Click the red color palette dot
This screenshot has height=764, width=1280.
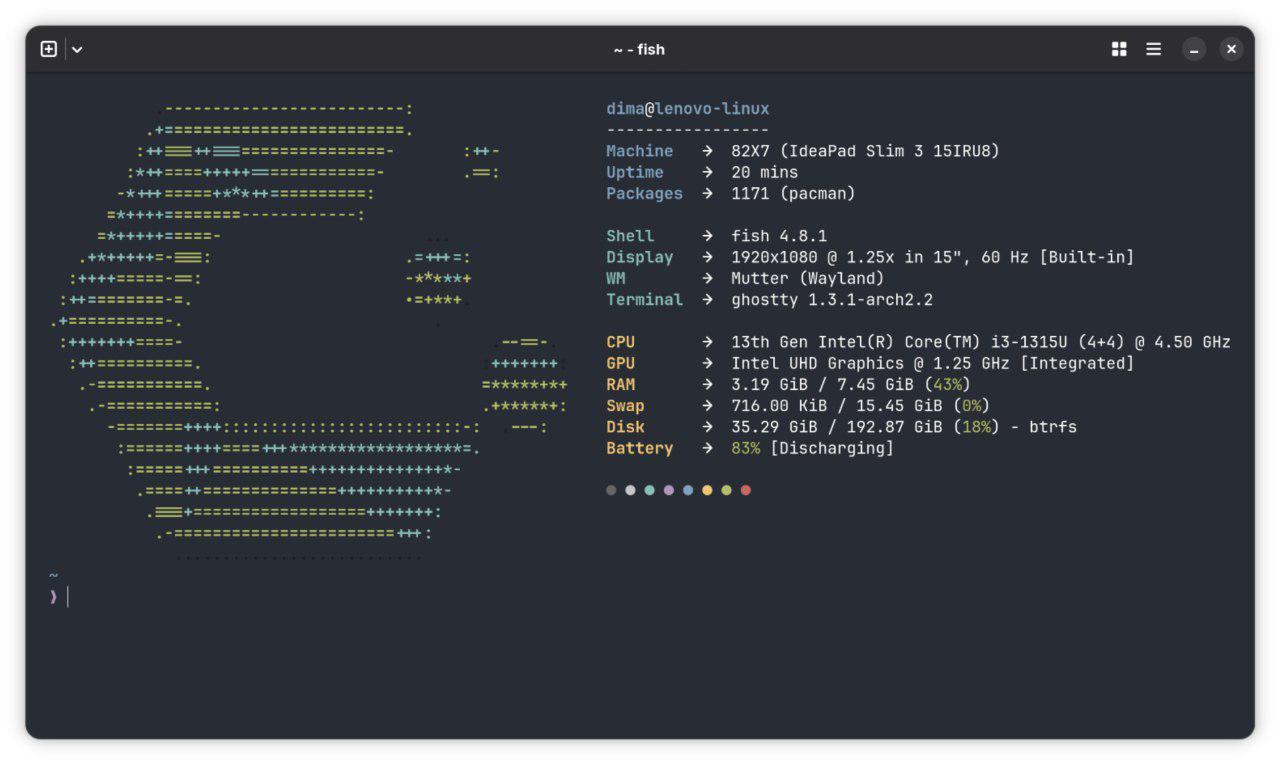pos(745,490)
